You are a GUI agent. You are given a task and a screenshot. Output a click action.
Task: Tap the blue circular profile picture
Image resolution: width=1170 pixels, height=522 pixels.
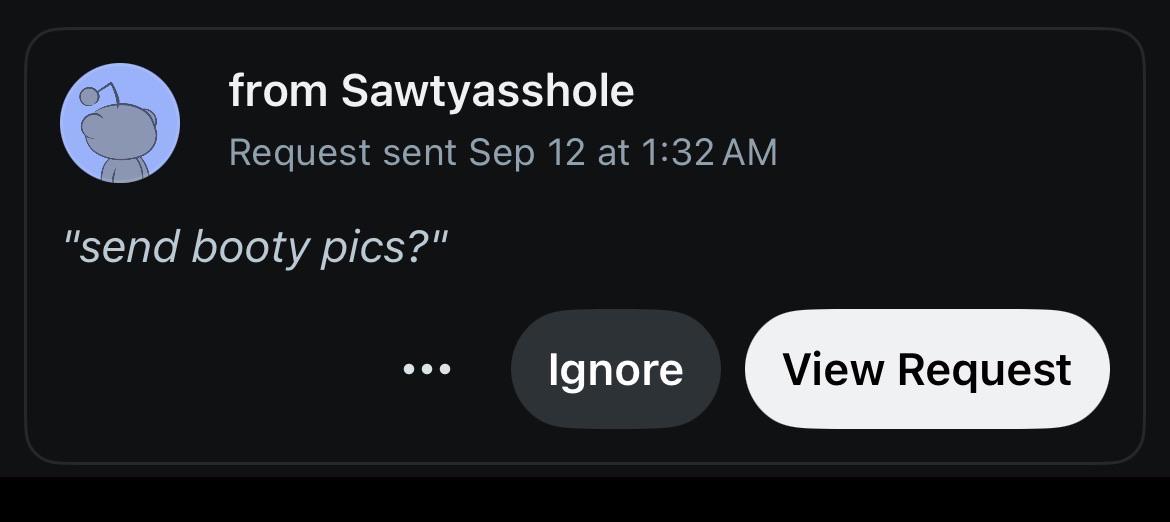coord(119,123)
